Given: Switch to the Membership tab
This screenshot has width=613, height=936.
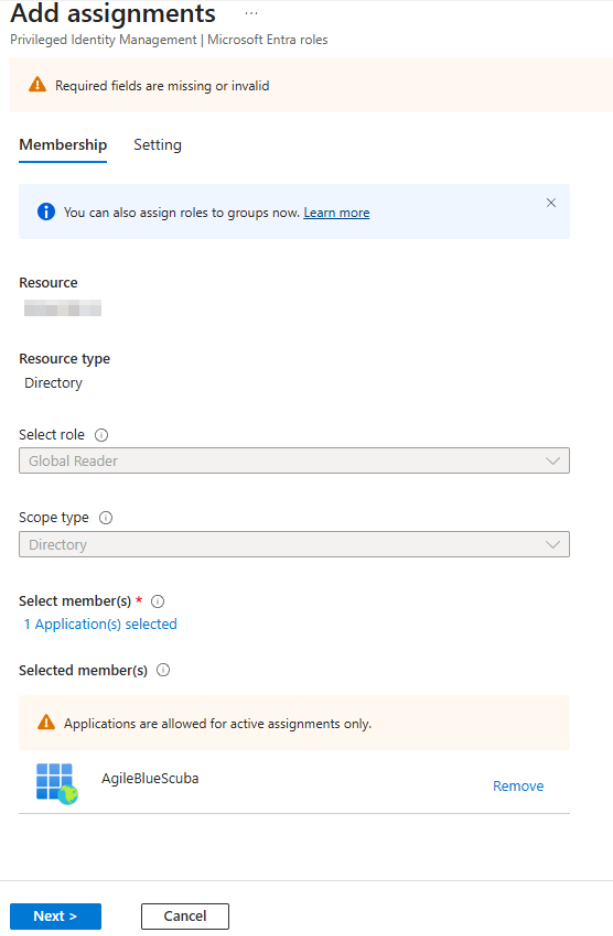Looking at the screenshot, I should [63, 145].
